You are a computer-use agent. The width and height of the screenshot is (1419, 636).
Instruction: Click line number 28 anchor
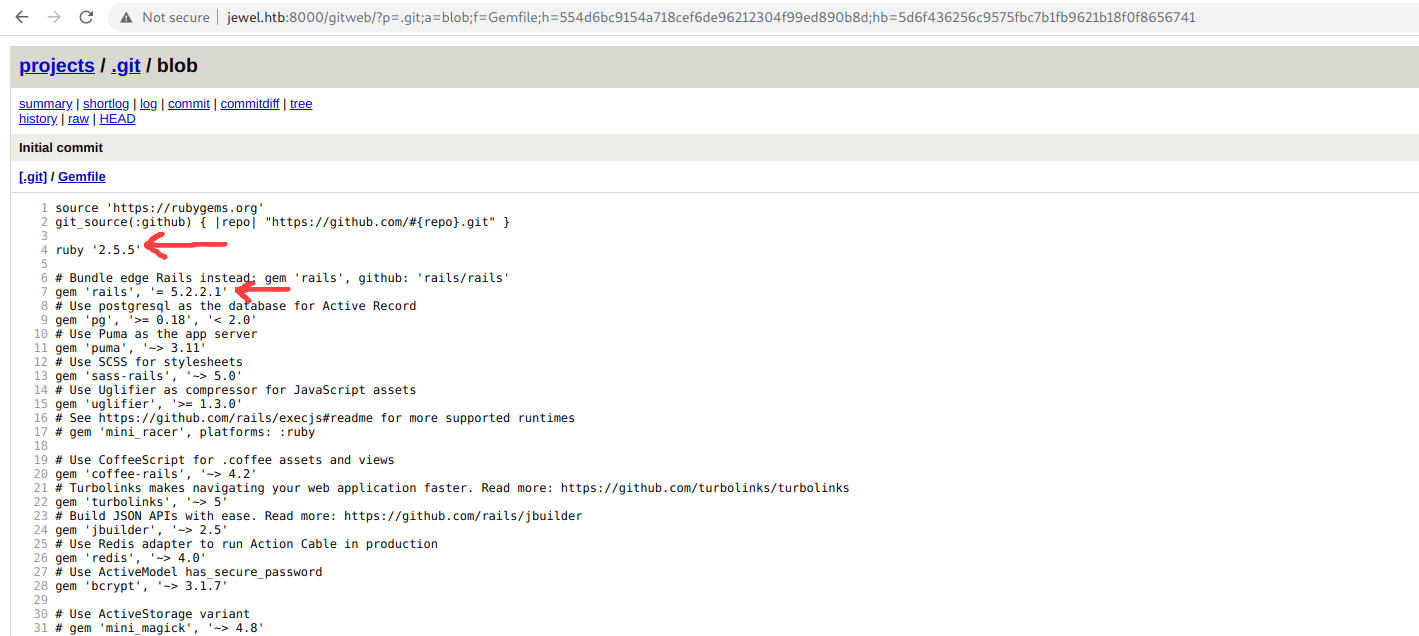tap(41, 586)
